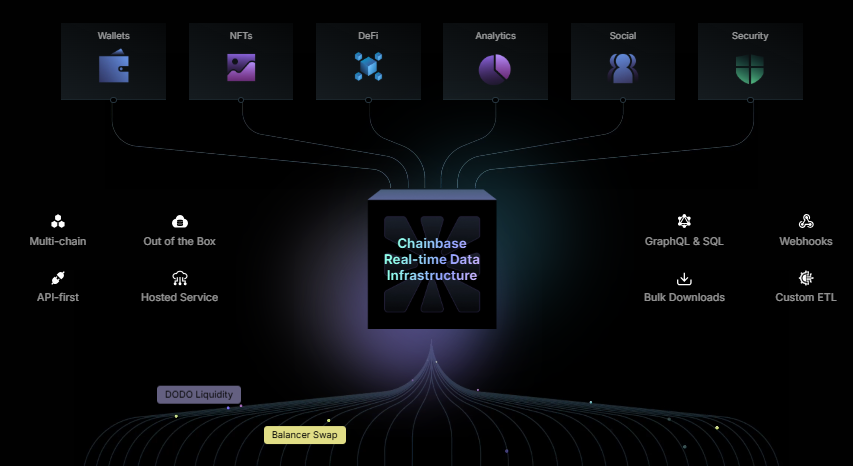Click the API-first feature label
The height and width of the screenshot is (466, 853).
pyautogui.click(x=58, y=297)
